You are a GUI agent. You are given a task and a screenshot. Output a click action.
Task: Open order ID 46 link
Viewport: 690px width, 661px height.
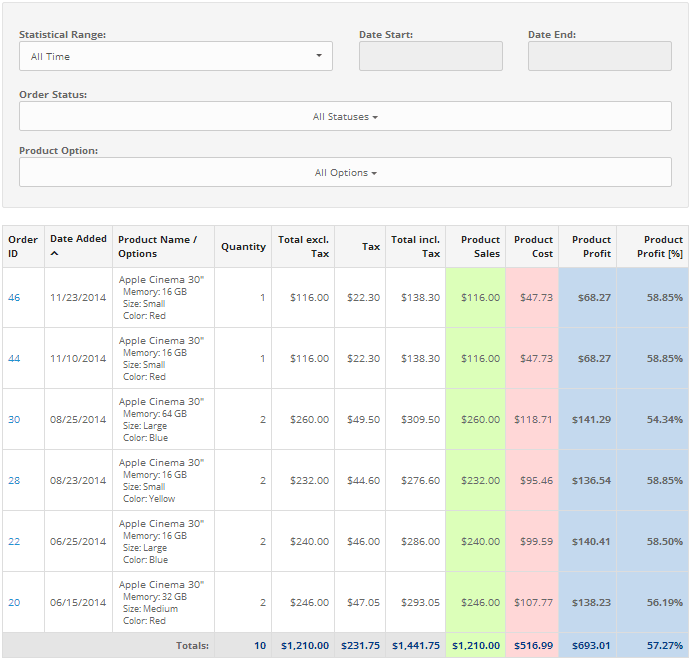[x=14, y=297]
